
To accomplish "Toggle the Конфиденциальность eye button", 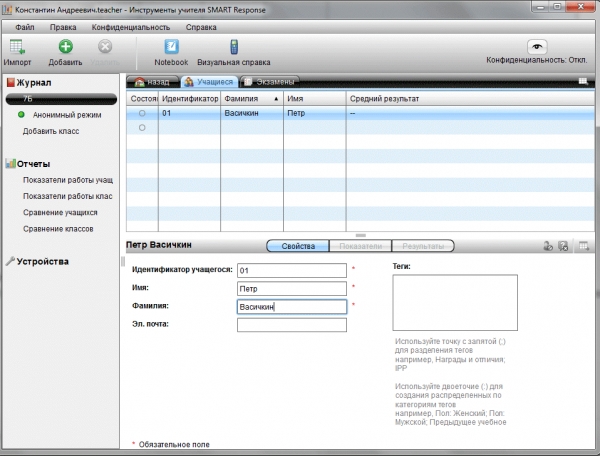I will 537,47.
